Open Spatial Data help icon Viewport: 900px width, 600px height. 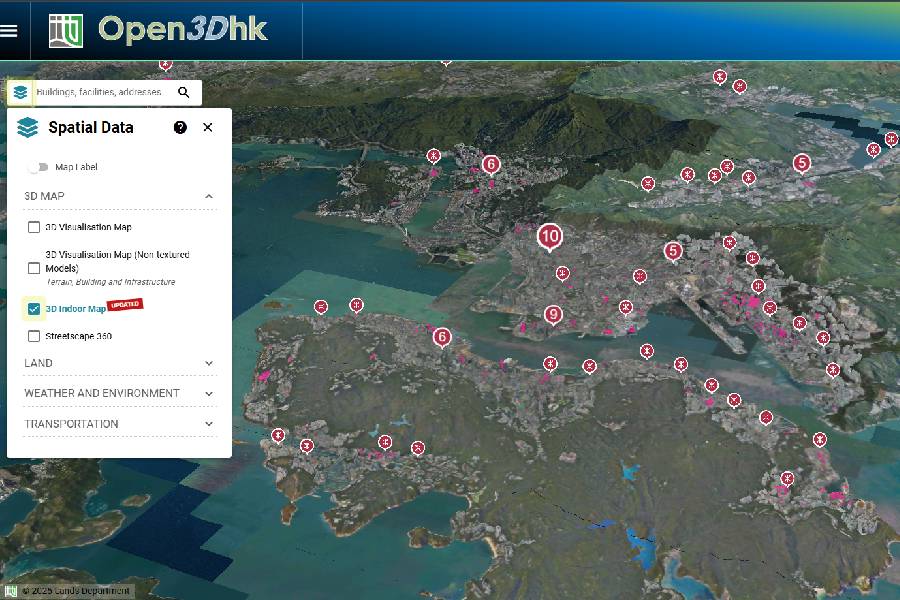(x=180, y=127)
